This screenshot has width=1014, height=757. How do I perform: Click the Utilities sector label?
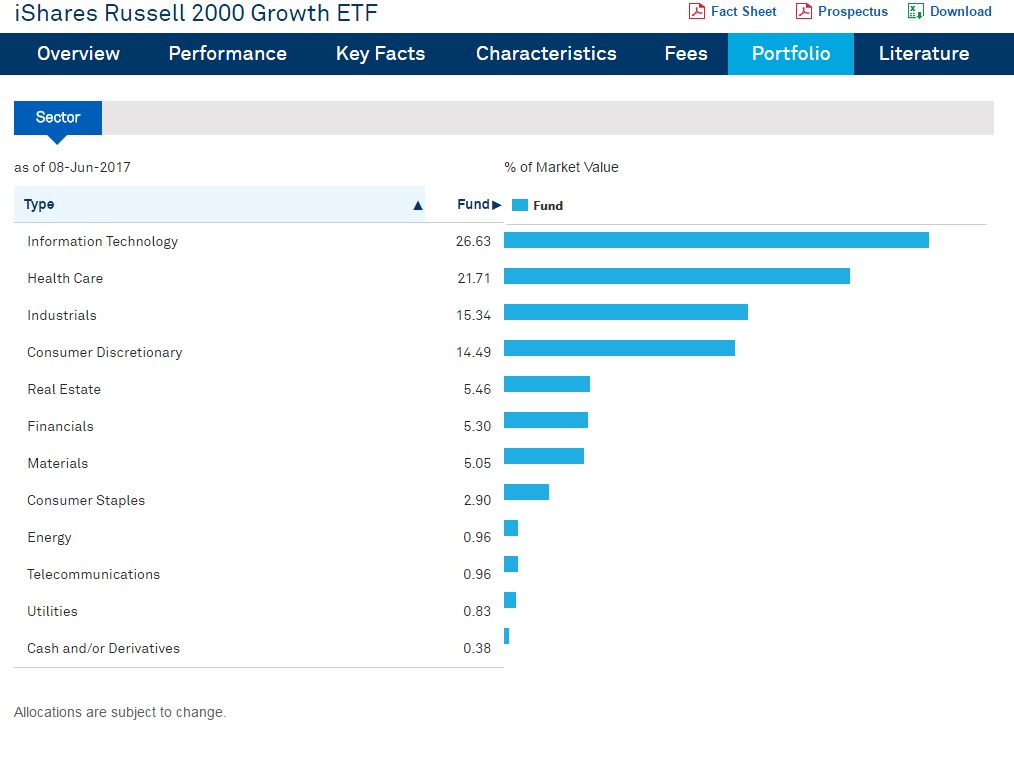[x=52, y=612]
